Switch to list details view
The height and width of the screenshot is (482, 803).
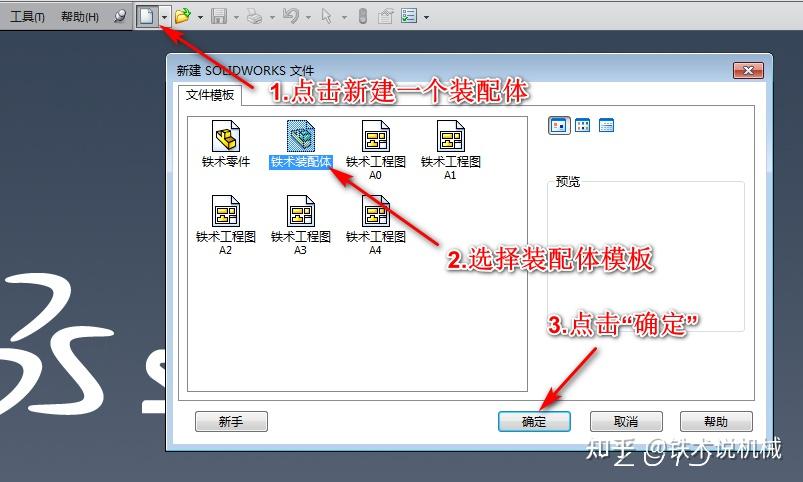[606, 125]
